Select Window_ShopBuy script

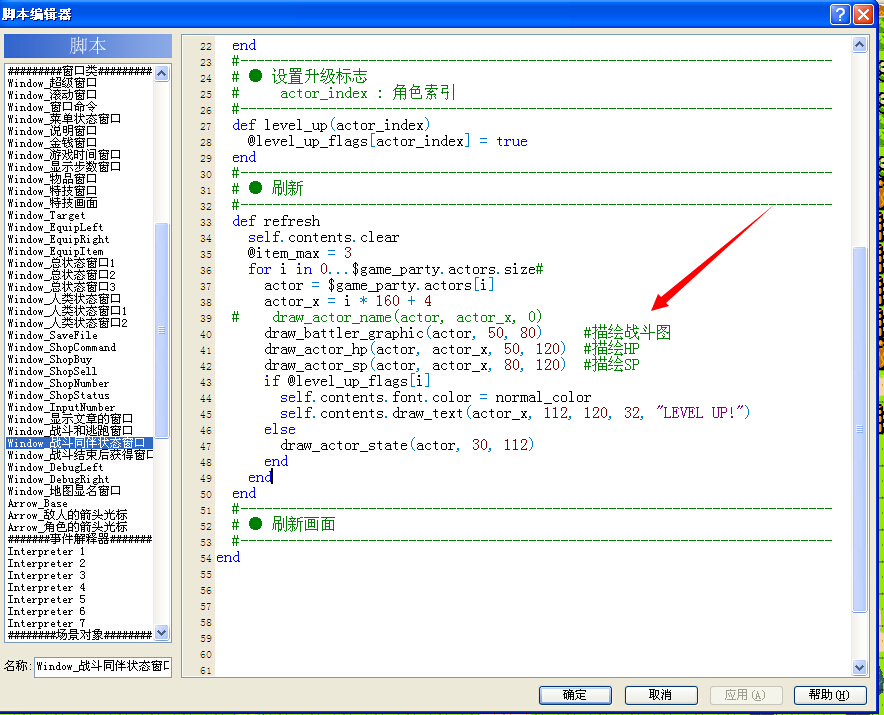point(50,359)
